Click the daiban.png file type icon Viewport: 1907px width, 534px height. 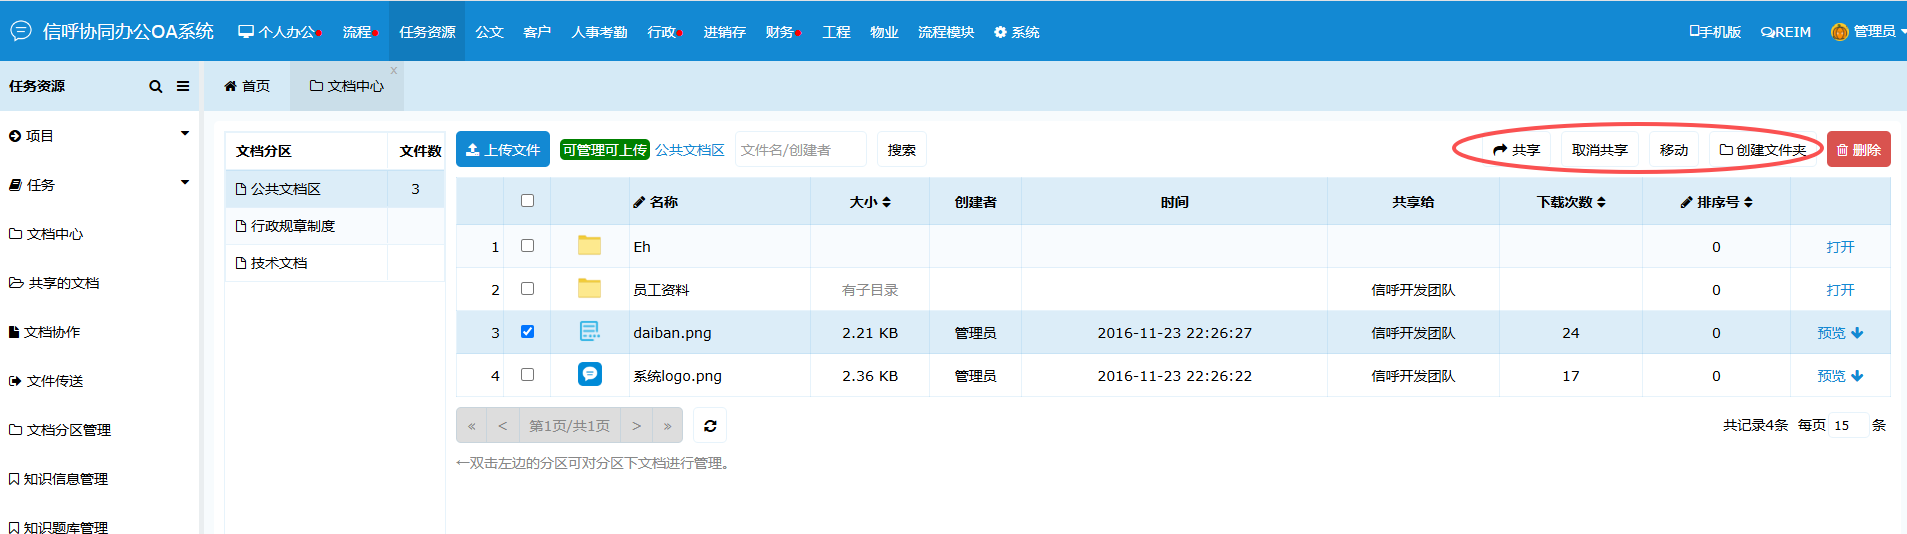tap(590, 332)
